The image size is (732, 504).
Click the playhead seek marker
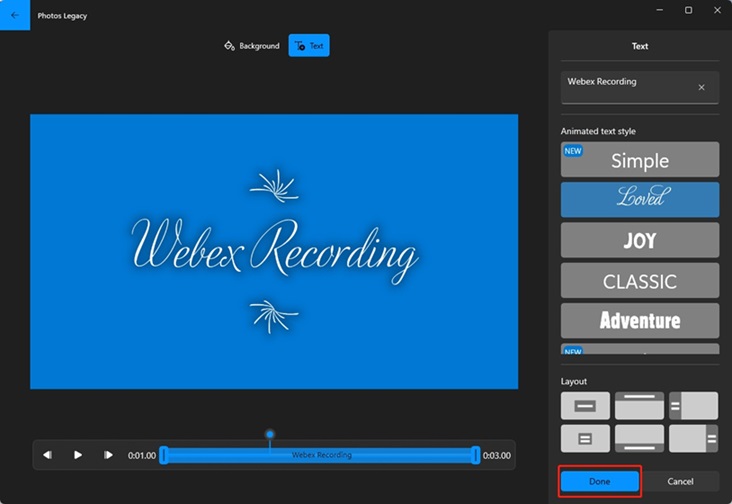point(270,434)
